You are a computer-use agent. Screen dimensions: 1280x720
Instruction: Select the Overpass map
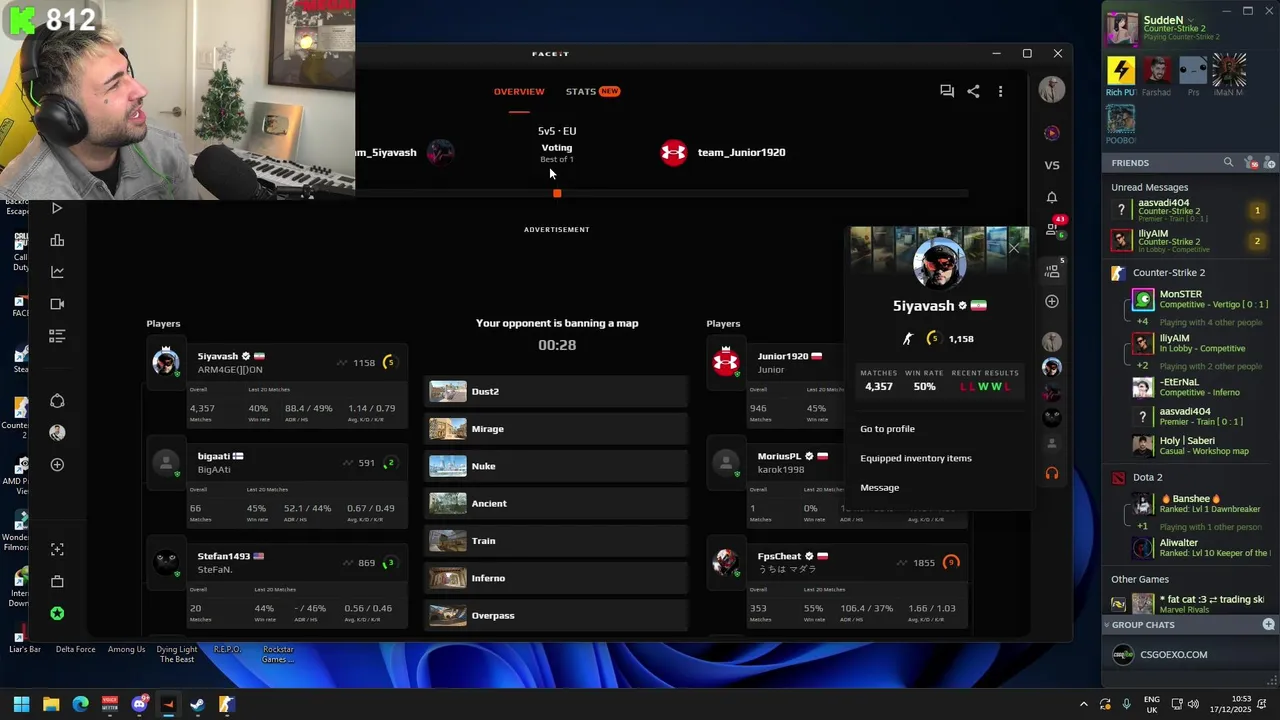point(557,615)
